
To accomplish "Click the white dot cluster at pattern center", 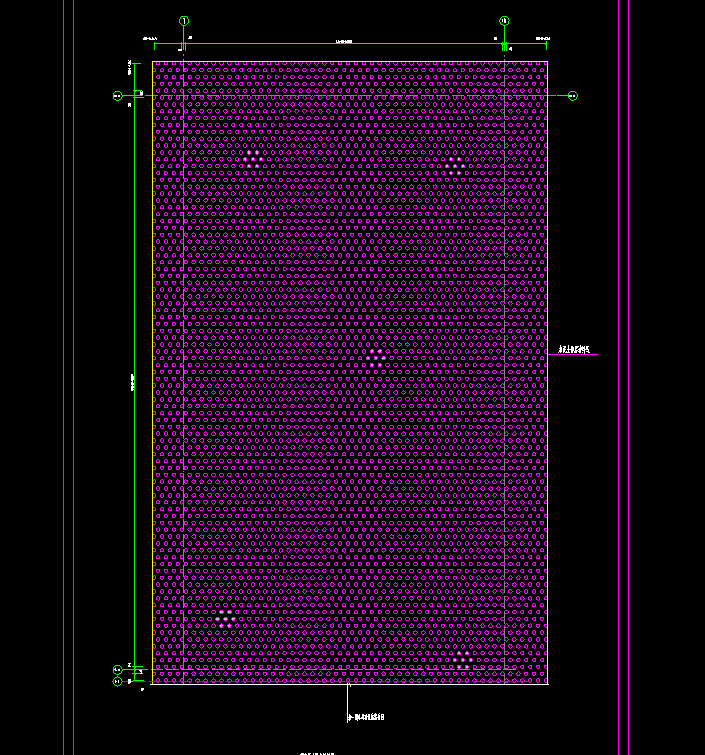I will coord(376,358).
